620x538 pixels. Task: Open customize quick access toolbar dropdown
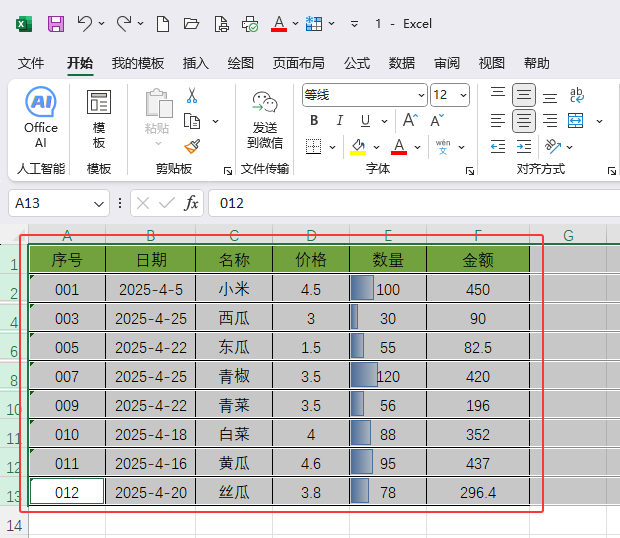(x=355, y=24)
